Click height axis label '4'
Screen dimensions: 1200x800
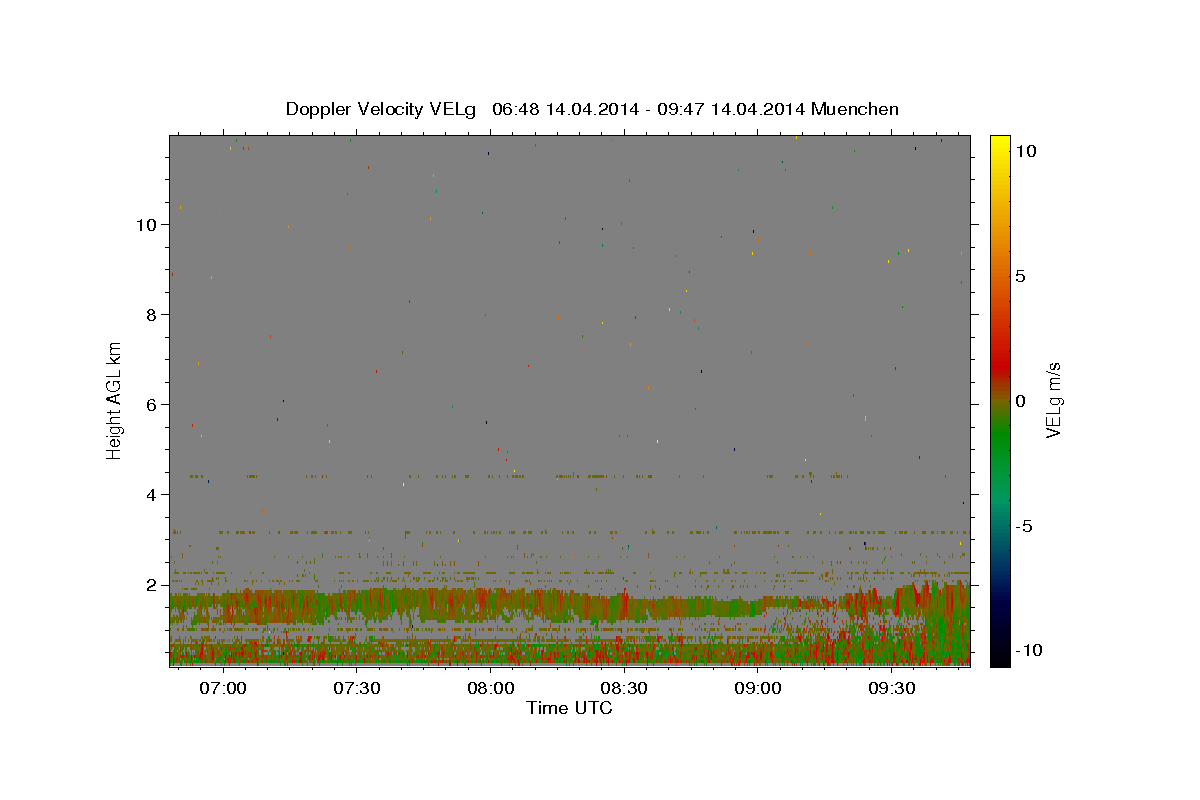[x=152, y=494]
